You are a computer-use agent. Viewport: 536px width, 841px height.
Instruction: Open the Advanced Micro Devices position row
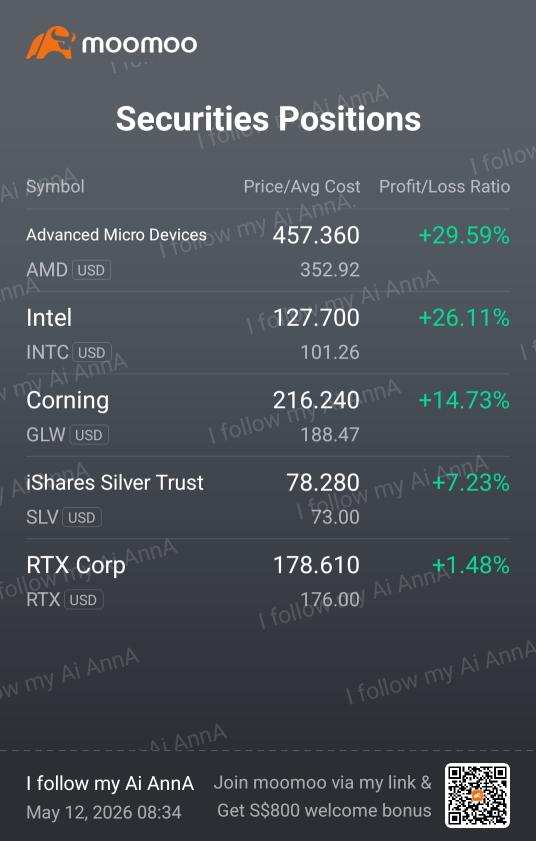click(x=268, y=250)
